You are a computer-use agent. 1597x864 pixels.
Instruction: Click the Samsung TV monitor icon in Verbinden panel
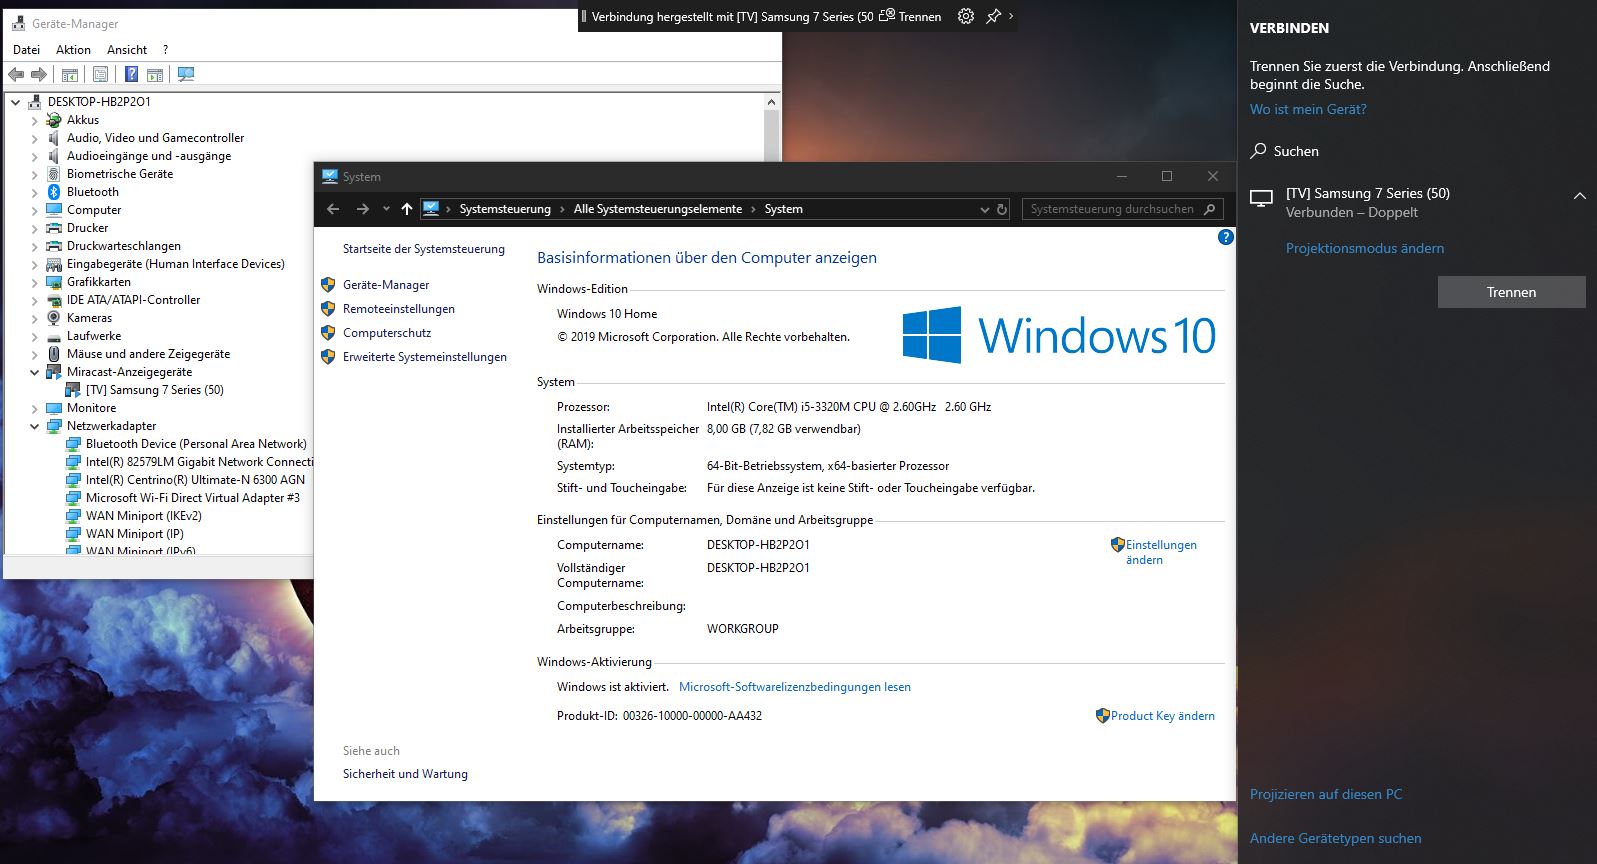1262,198
